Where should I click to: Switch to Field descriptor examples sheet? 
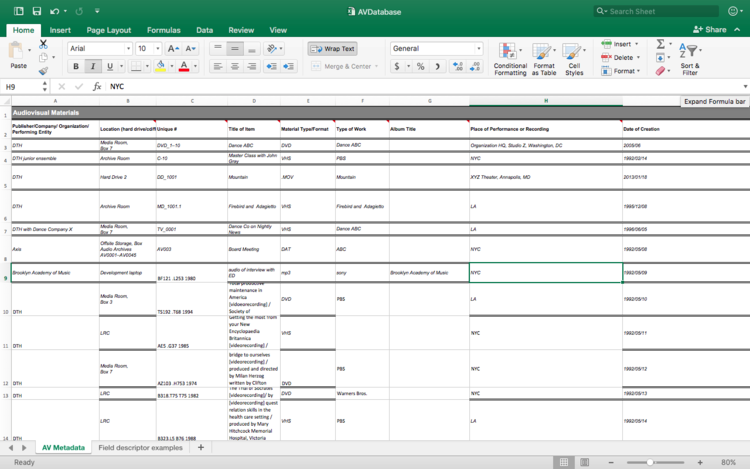coord(140,448)
